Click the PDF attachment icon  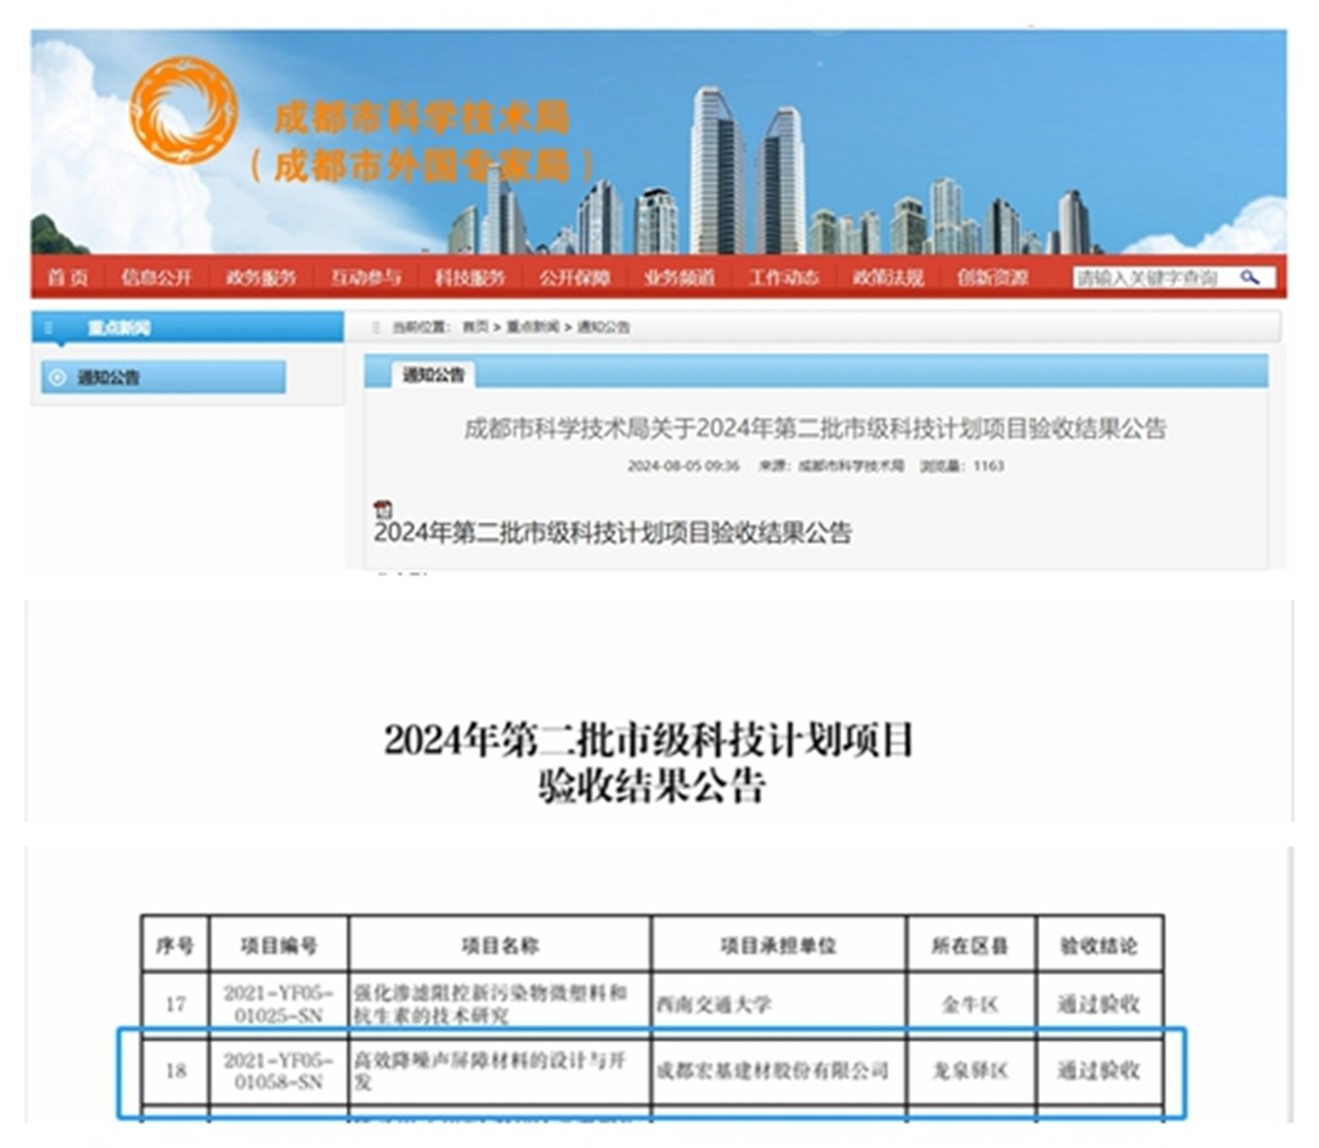pos(382,509)
